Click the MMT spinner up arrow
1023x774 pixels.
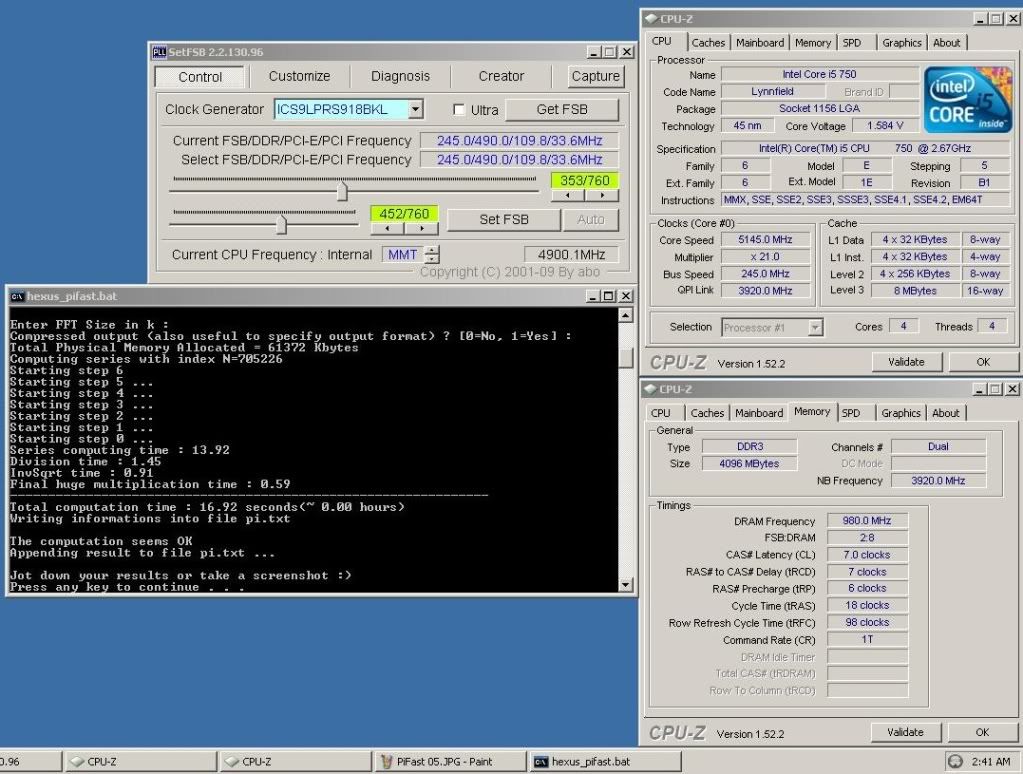[x=433, y=249]
